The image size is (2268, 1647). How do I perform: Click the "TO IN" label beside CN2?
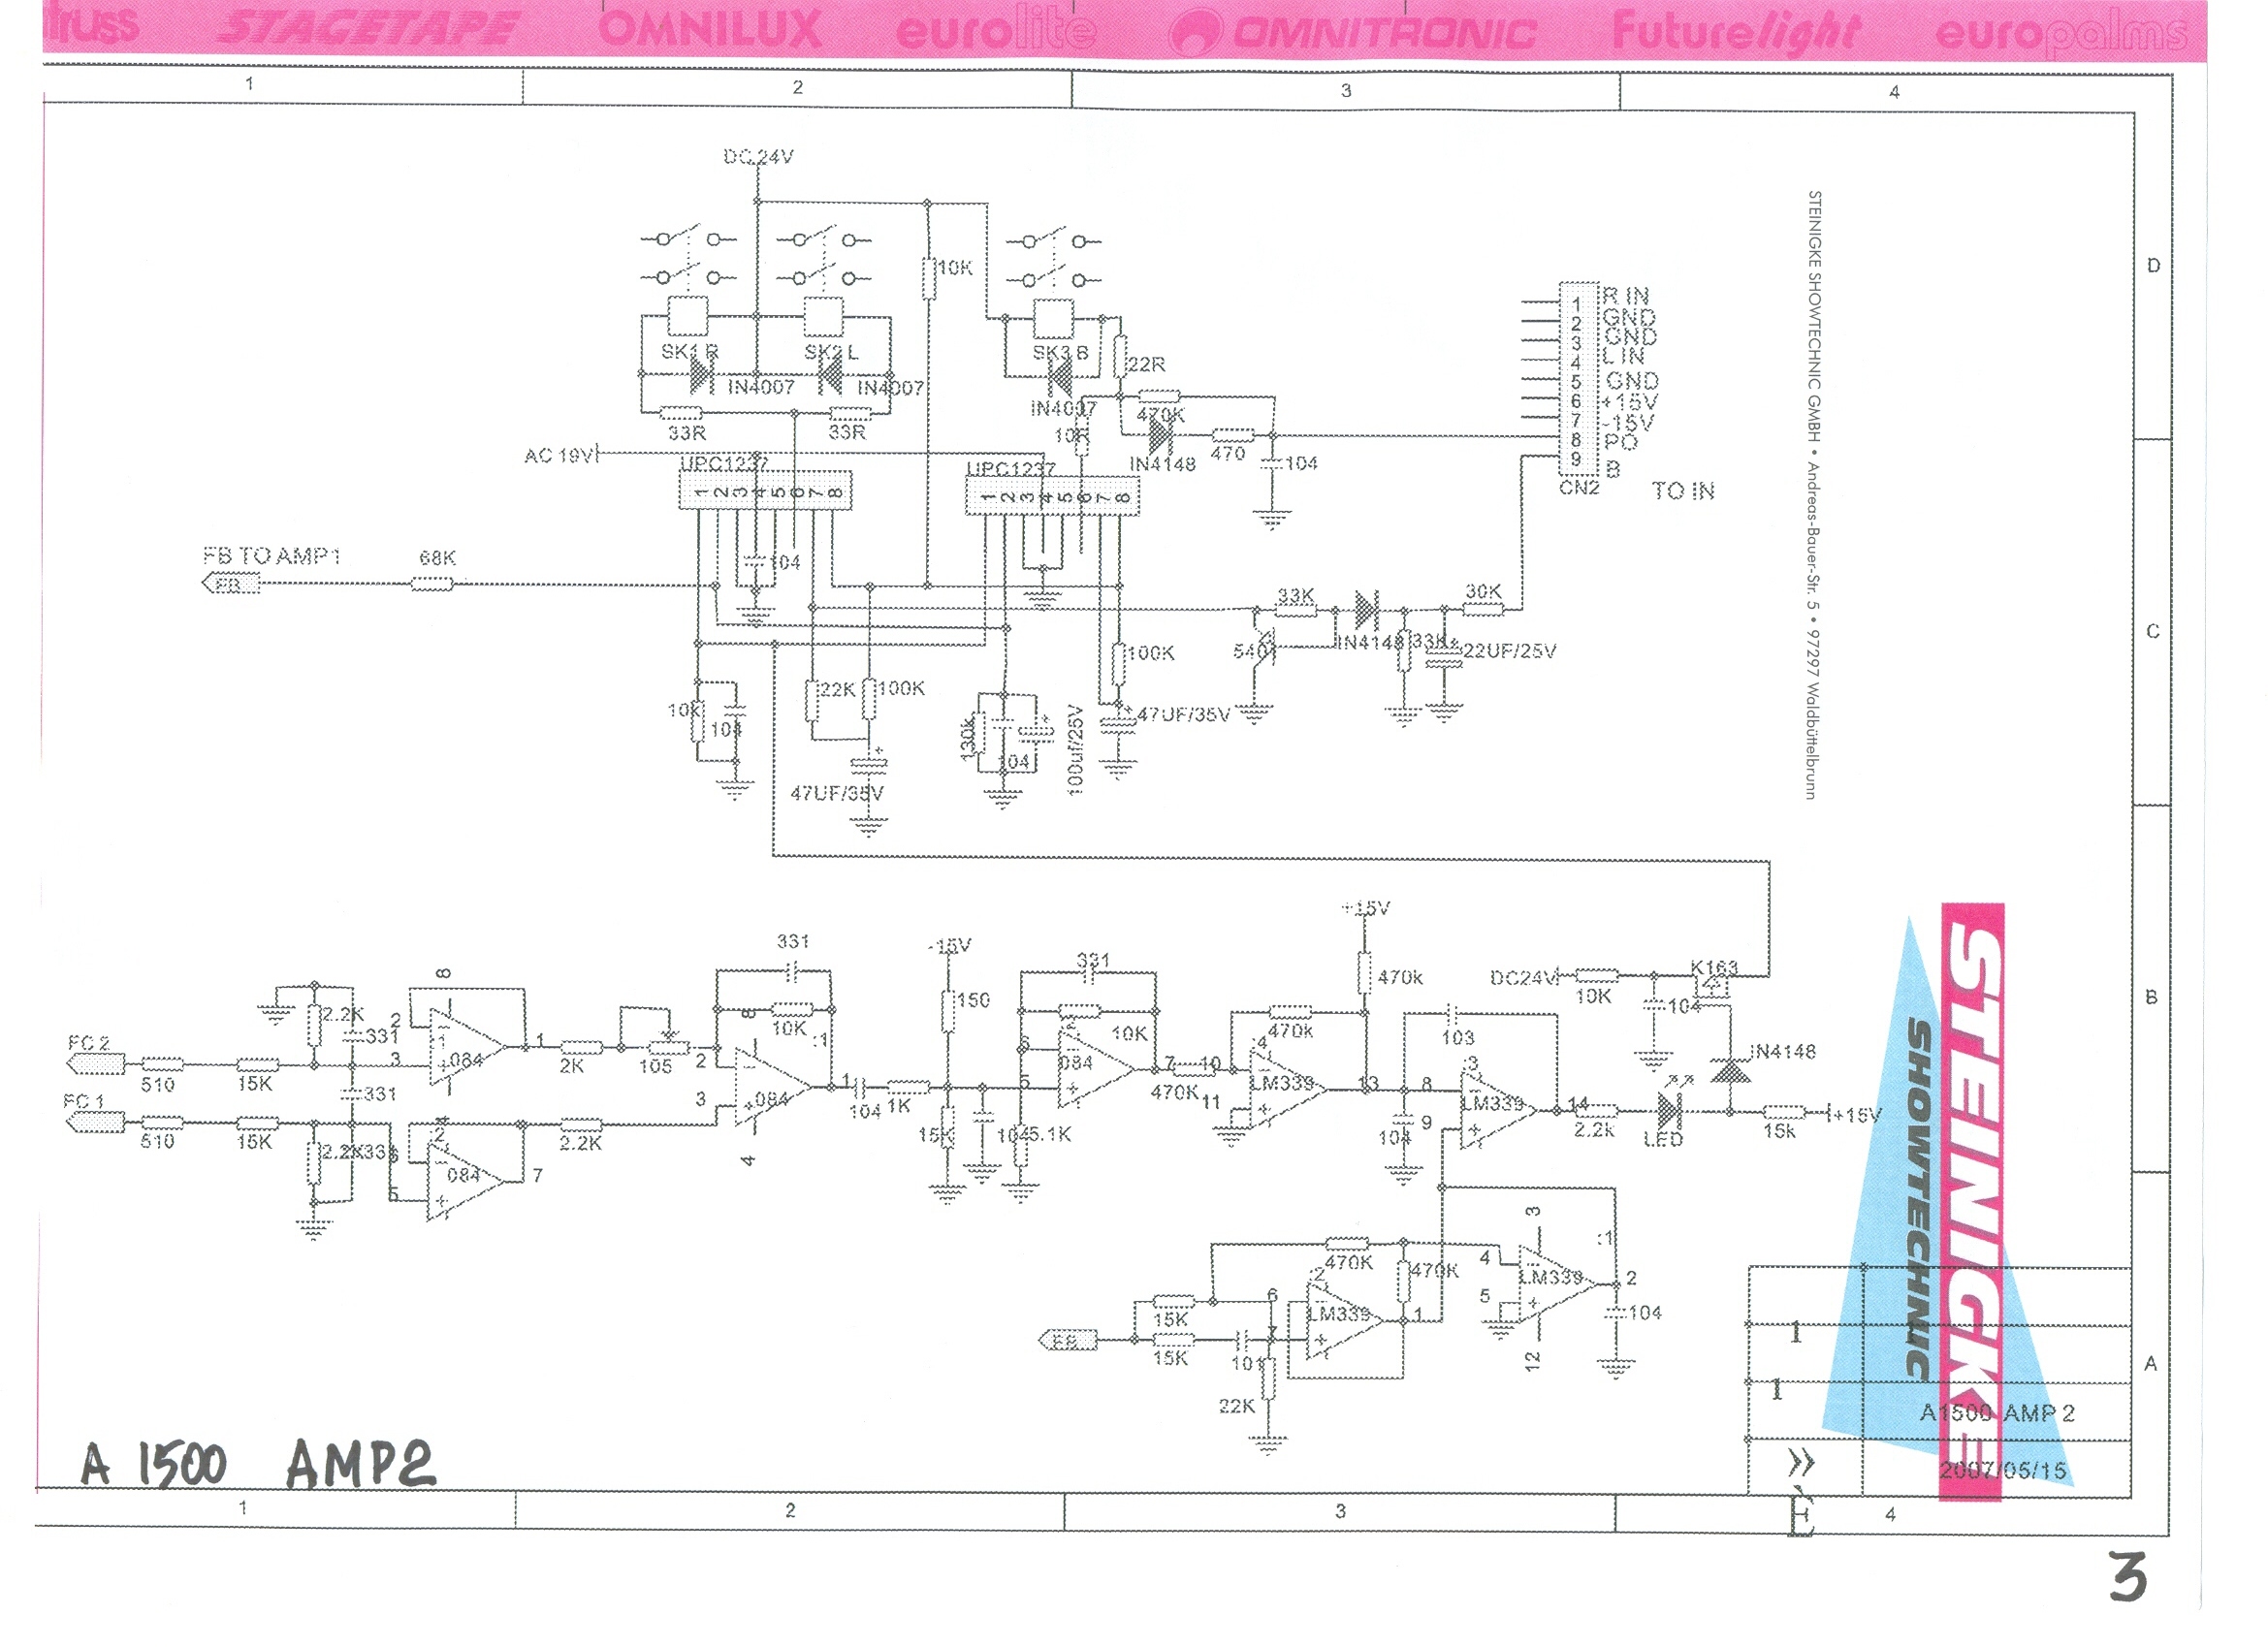[x=1683, y=491]
